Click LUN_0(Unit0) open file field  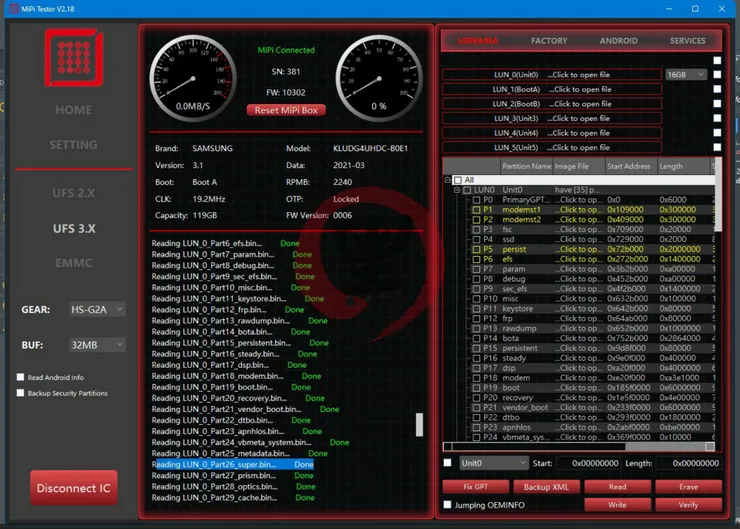(552, 75)
